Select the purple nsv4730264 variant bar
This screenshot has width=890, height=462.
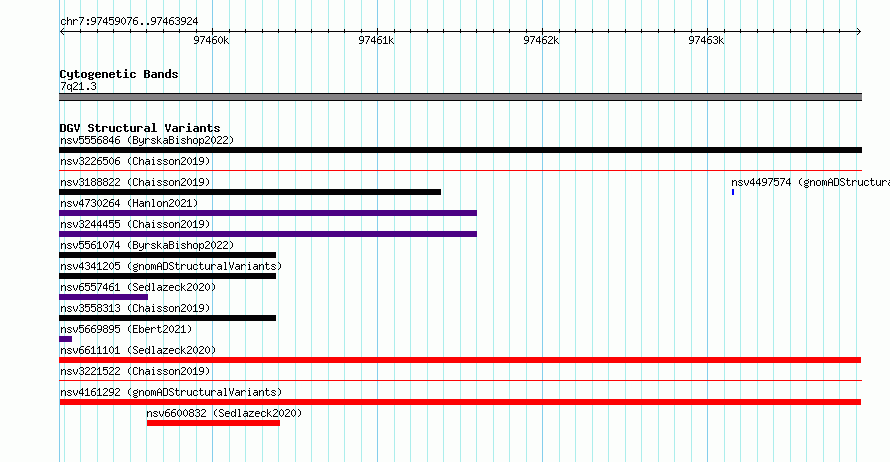[x=268, y=213]
